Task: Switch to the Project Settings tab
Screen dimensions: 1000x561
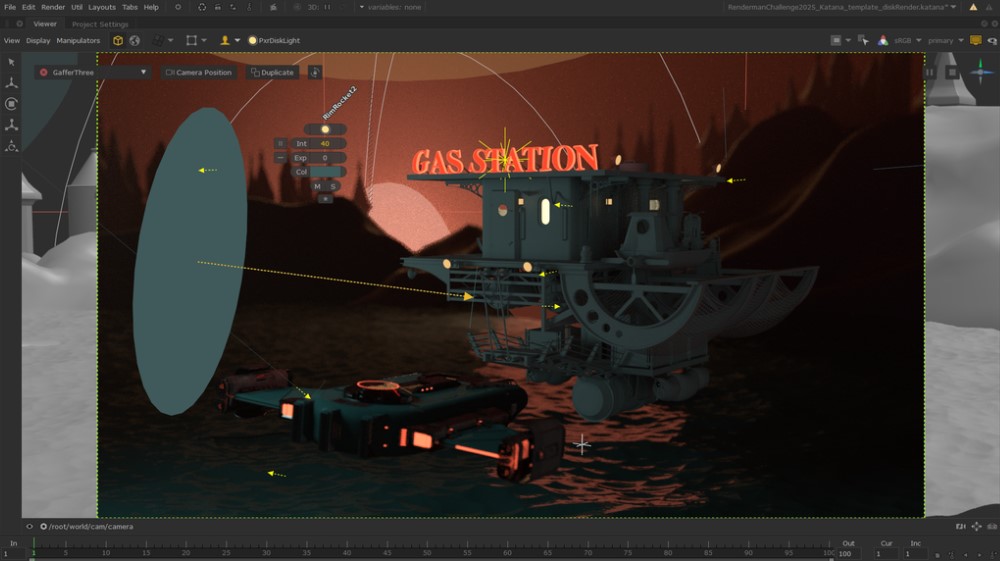Action: coord(100,24)
